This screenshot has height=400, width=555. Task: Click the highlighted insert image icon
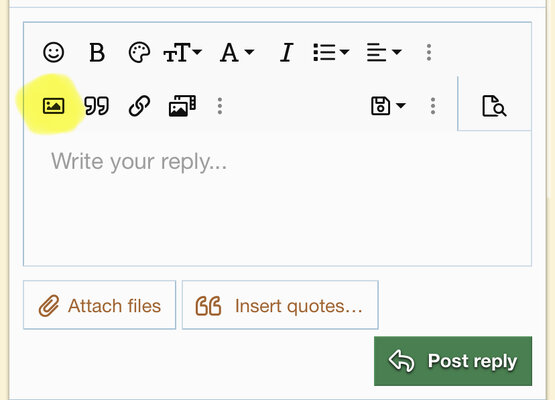click(x=53, y=106)
